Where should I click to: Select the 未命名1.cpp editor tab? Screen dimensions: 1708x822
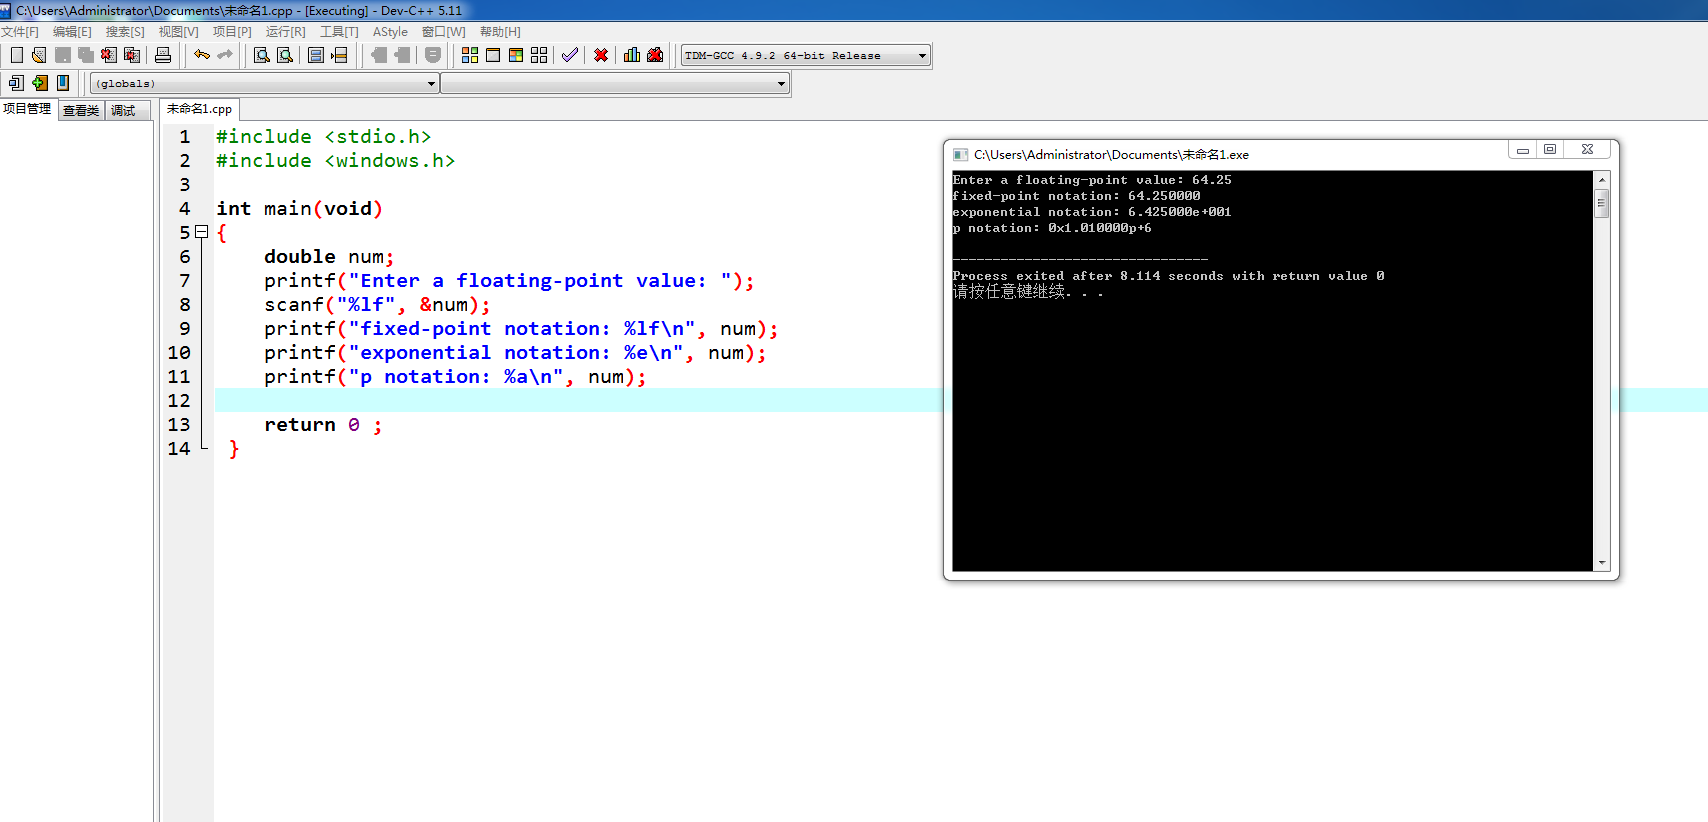[199, 109]
